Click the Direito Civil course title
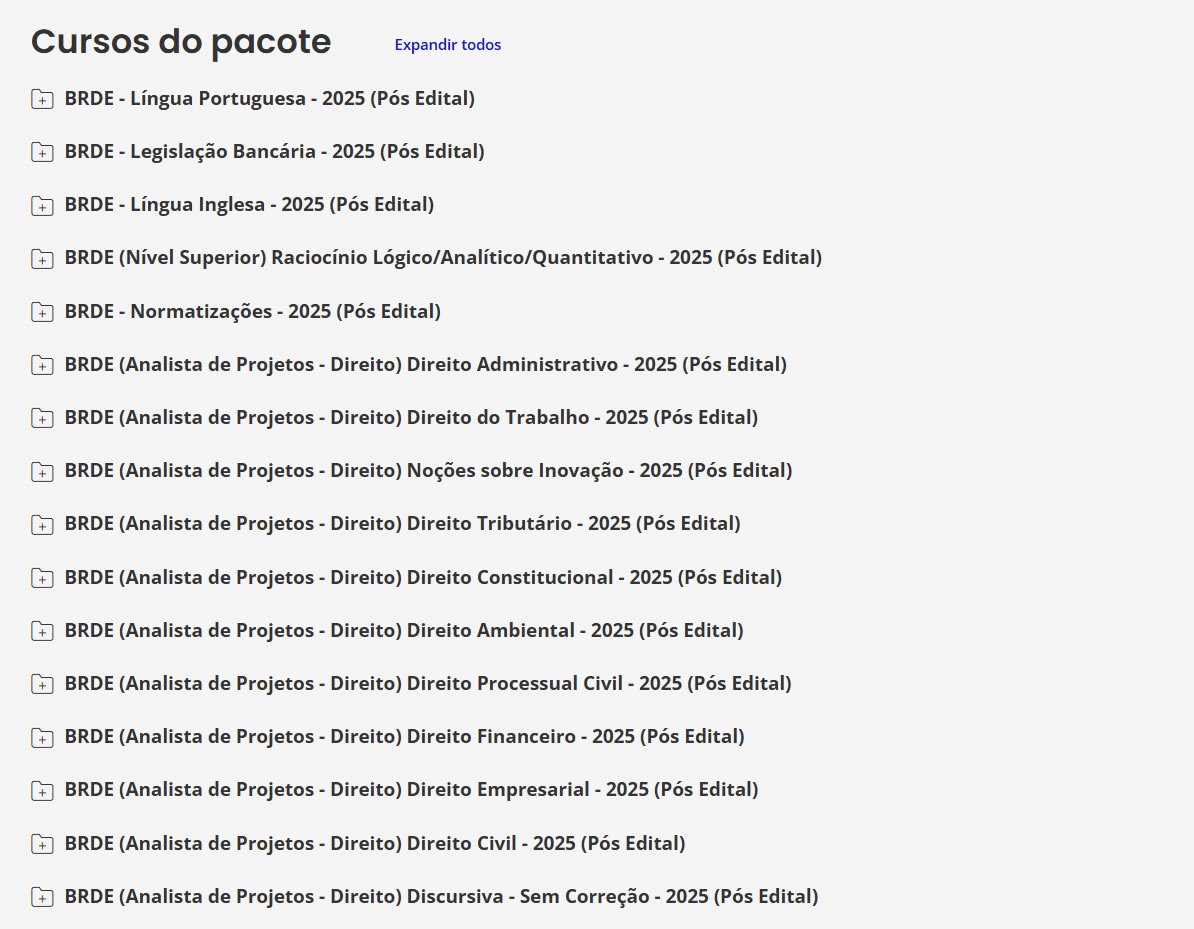The image size is (1194, 929). tap(374, 843)
